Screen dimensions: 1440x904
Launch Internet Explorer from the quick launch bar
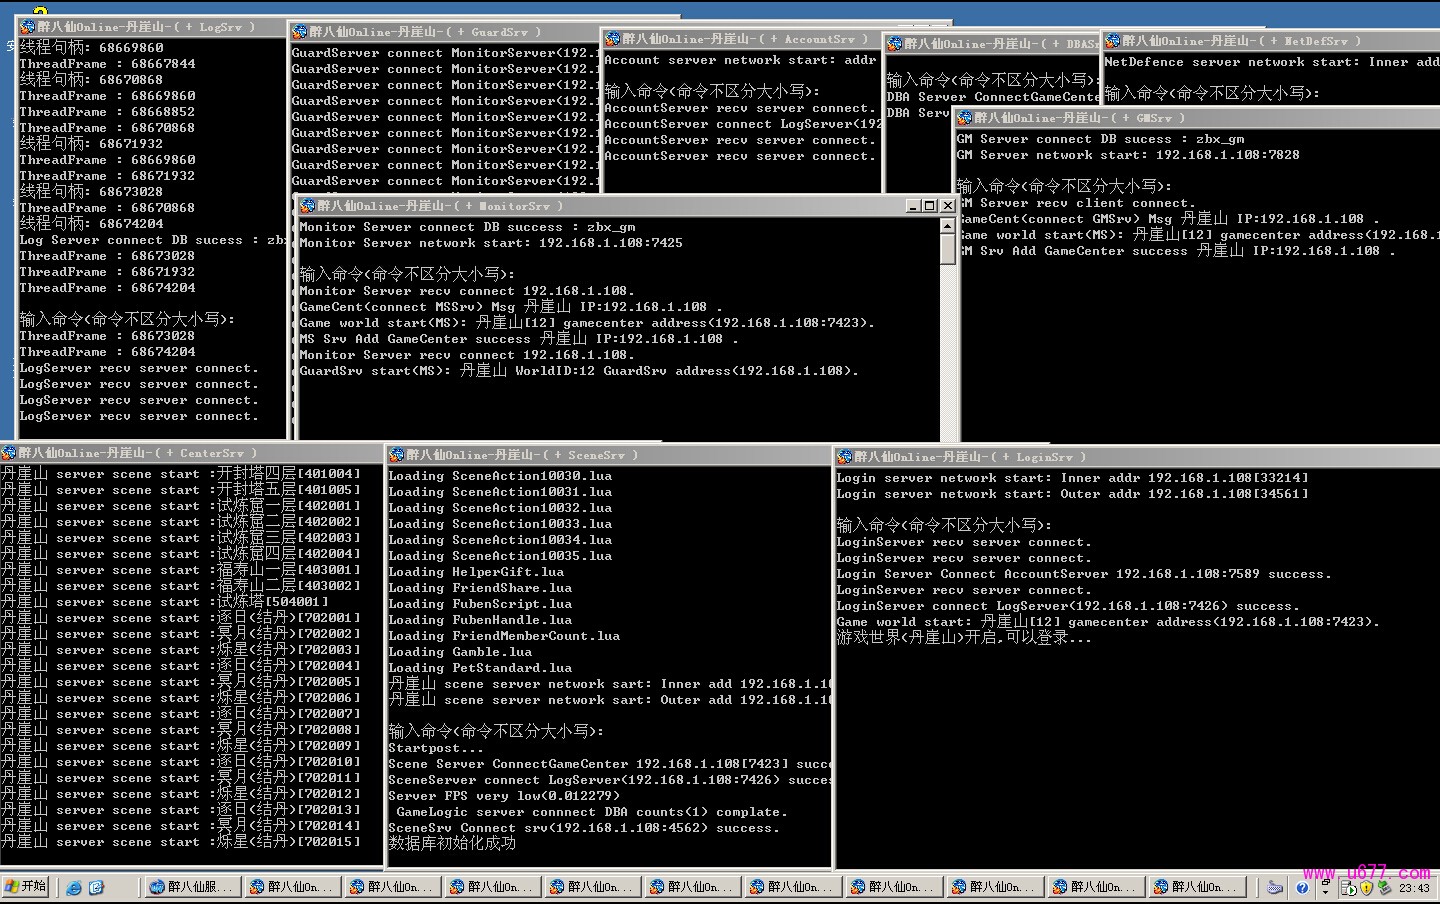pos(74,887)
